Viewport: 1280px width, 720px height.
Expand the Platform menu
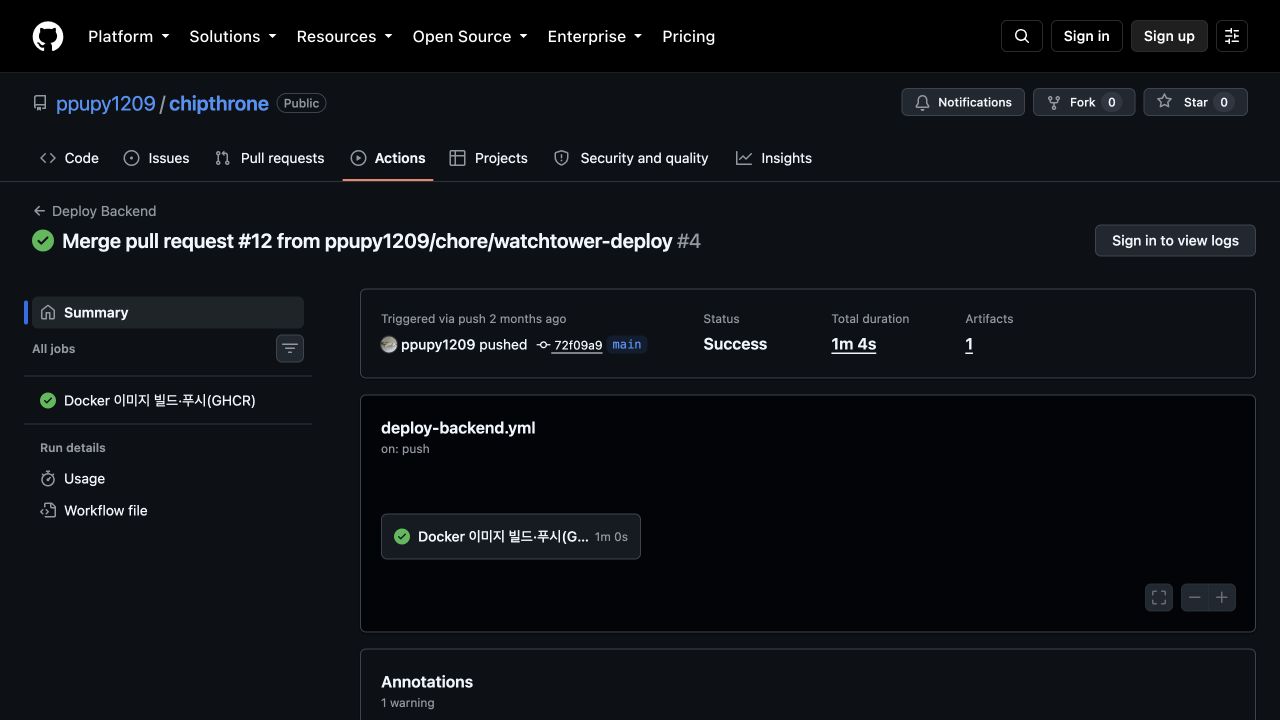tap(129, 36)
